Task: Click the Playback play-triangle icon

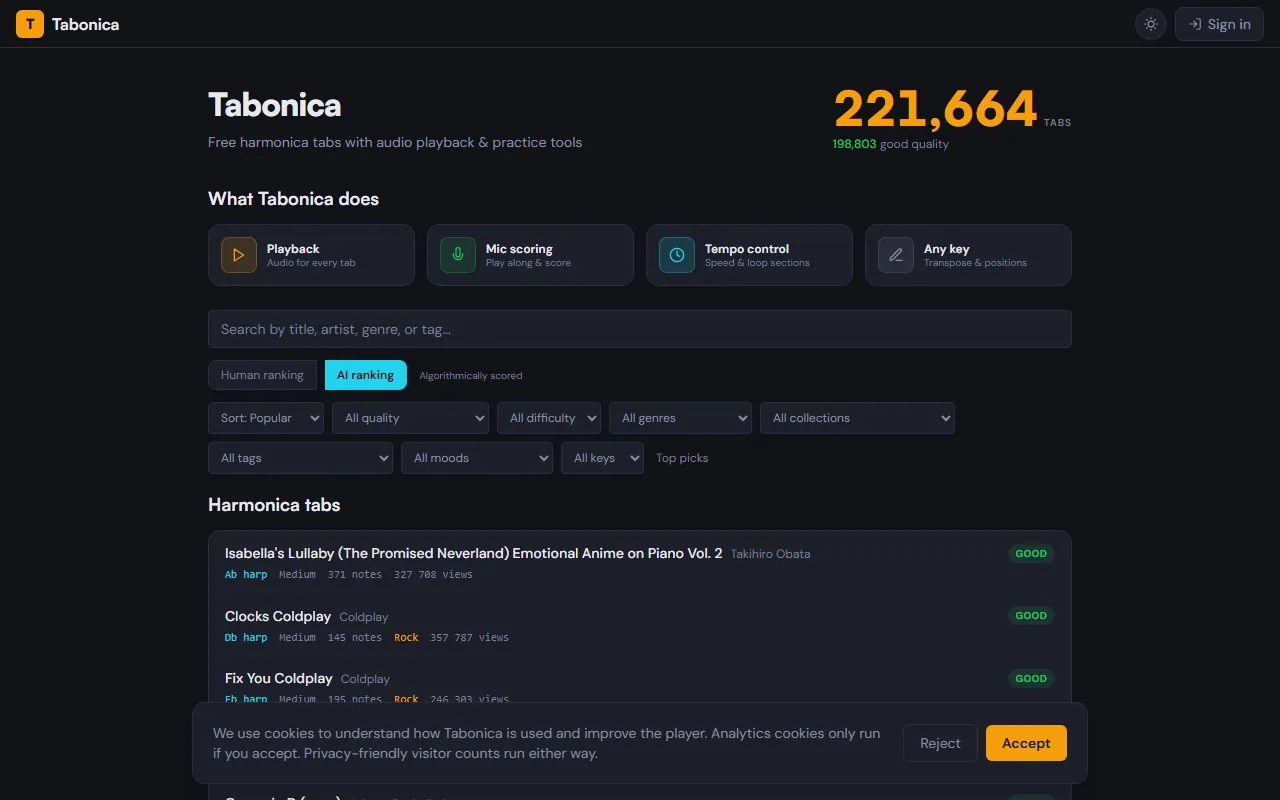Action: 239,255
